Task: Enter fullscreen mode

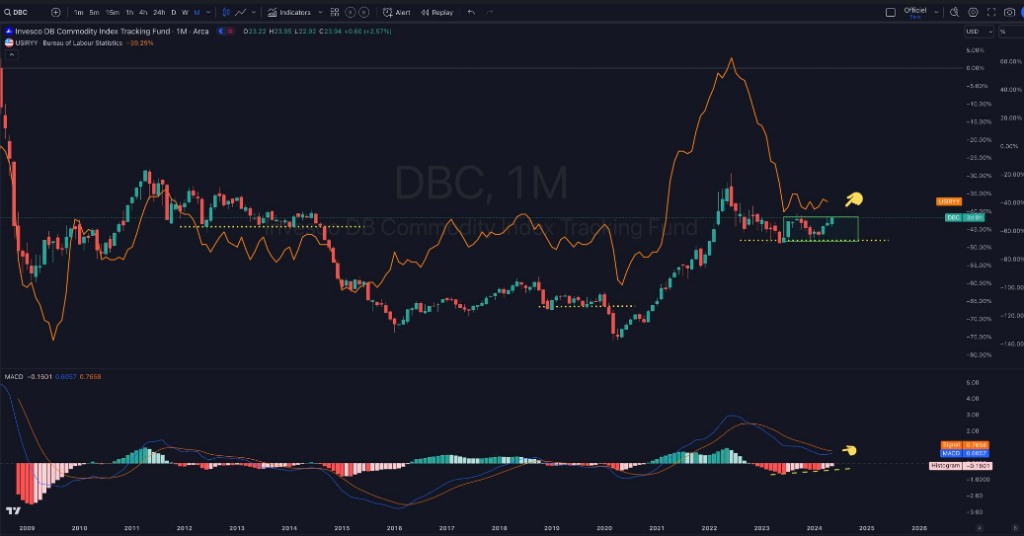Action: click(991, 12)
